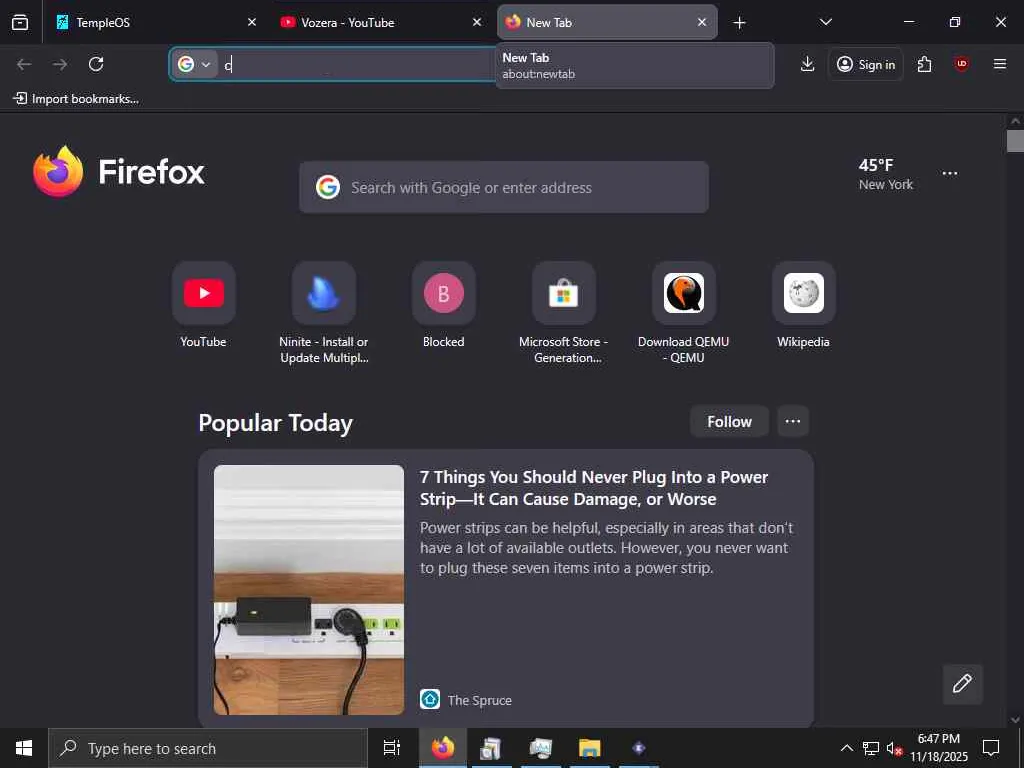Open the YouTube shortcut tile

(203, 306)
